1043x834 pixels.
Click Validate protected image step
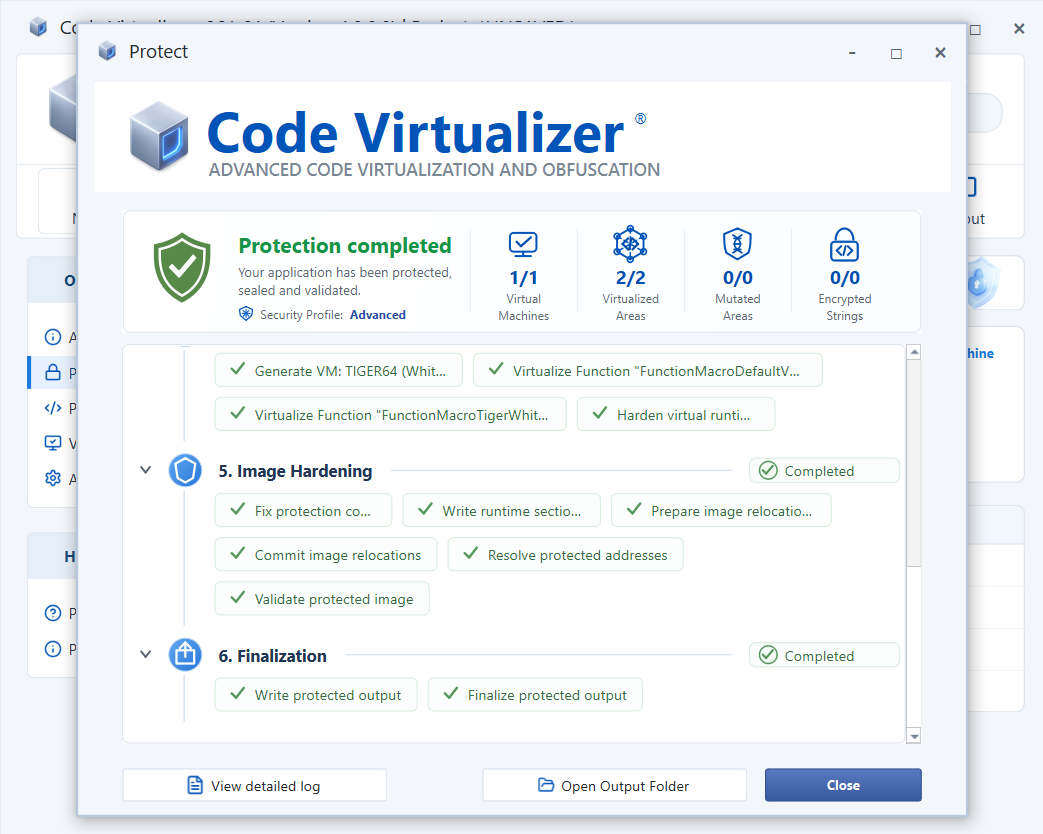click(322, 599)
